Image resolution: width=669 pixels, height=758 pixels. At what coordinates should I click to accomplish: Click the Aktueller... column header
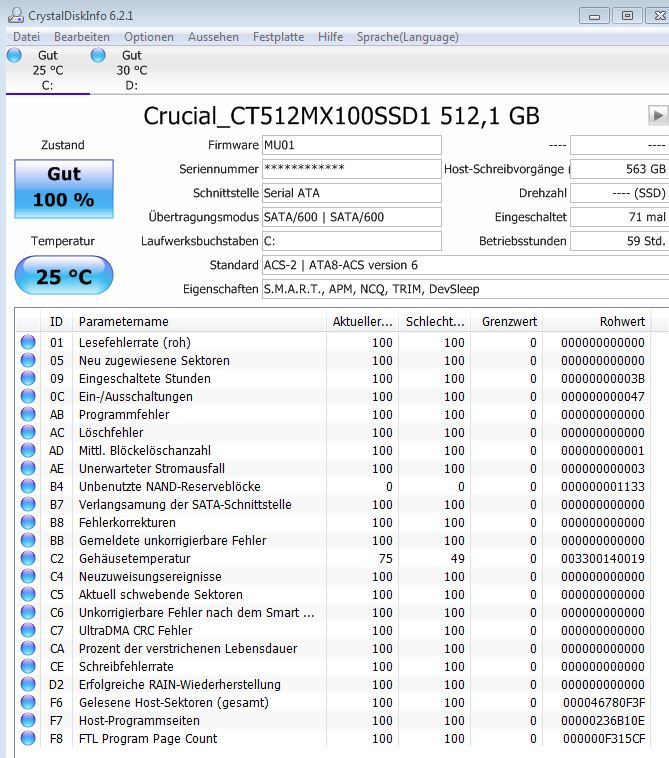362,321
